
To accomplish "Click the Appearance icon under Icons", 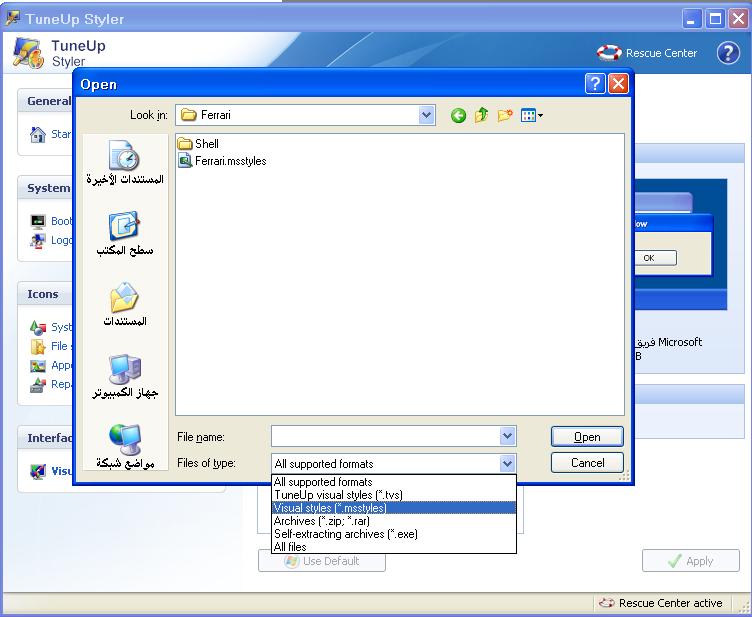I will 38,366.
